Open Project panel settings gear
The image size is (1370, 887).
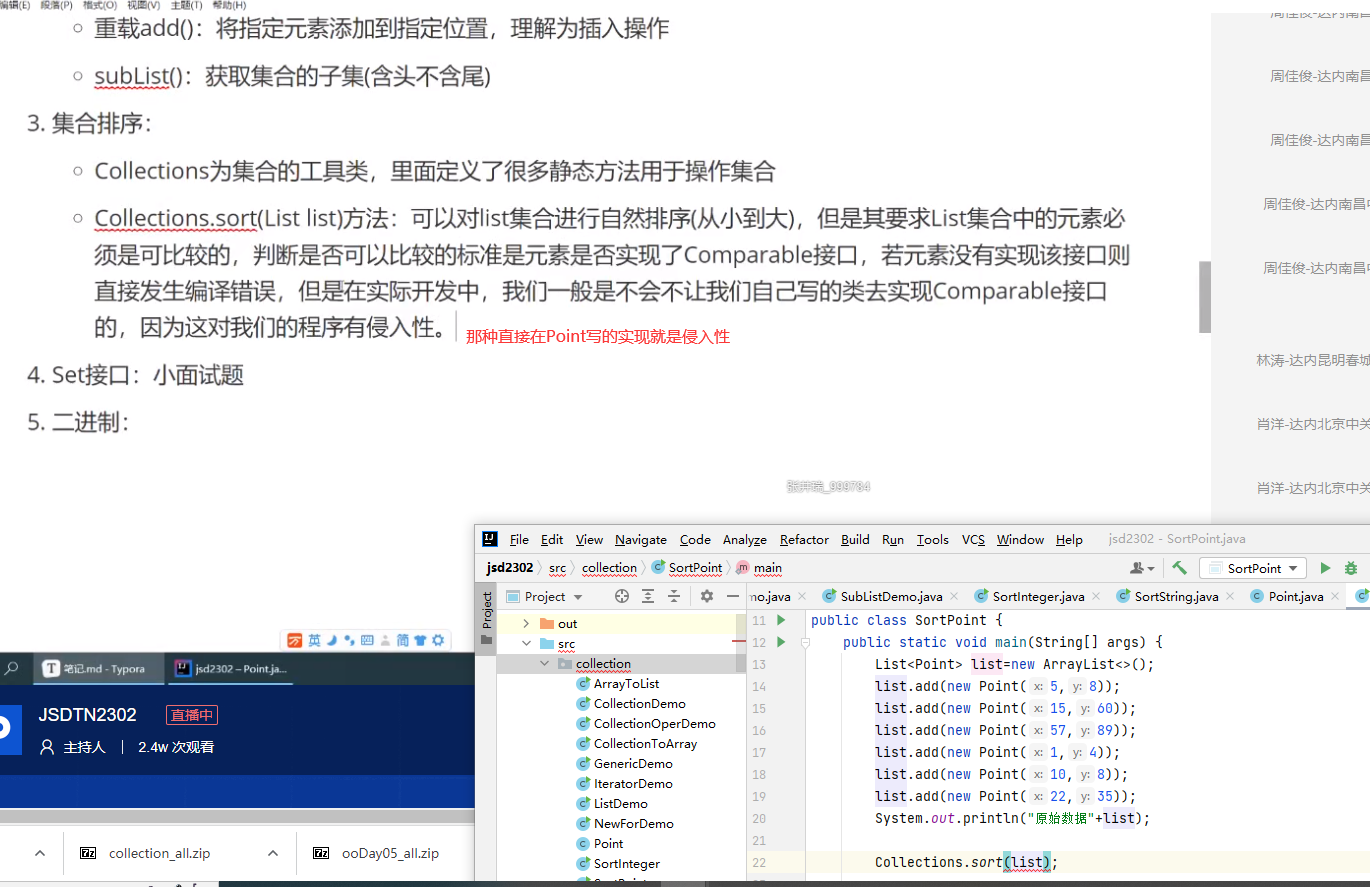[707, 595]
